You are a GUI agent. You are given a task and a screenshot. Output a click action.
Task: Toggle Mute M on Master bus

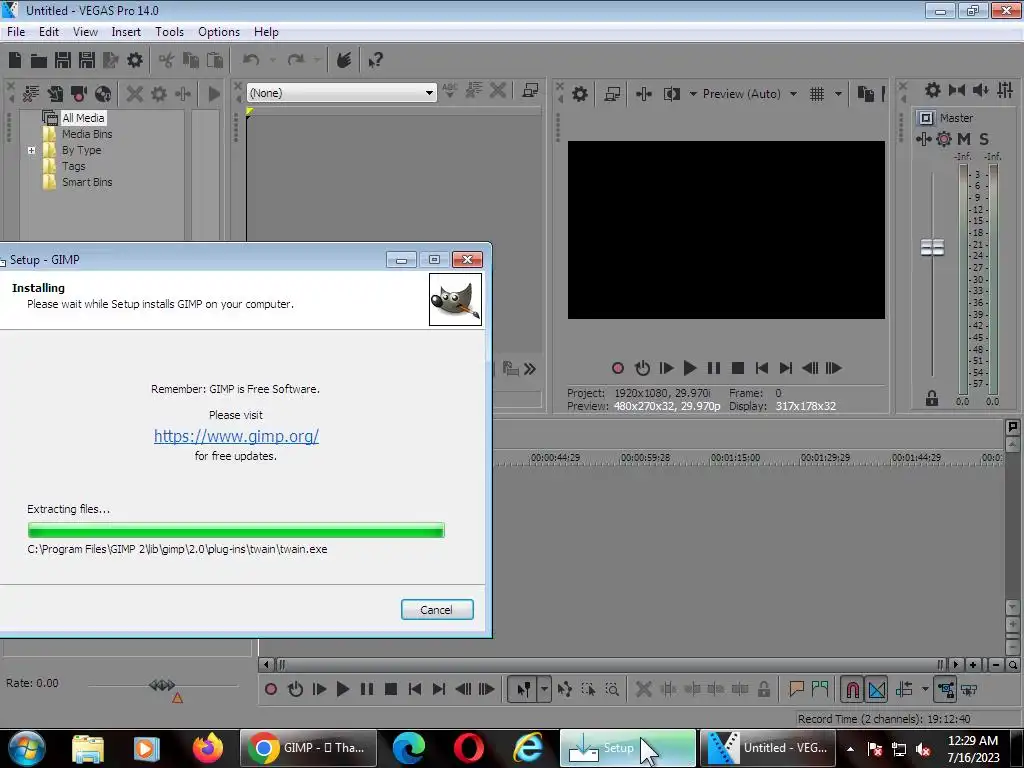click(x=964, y=138)
